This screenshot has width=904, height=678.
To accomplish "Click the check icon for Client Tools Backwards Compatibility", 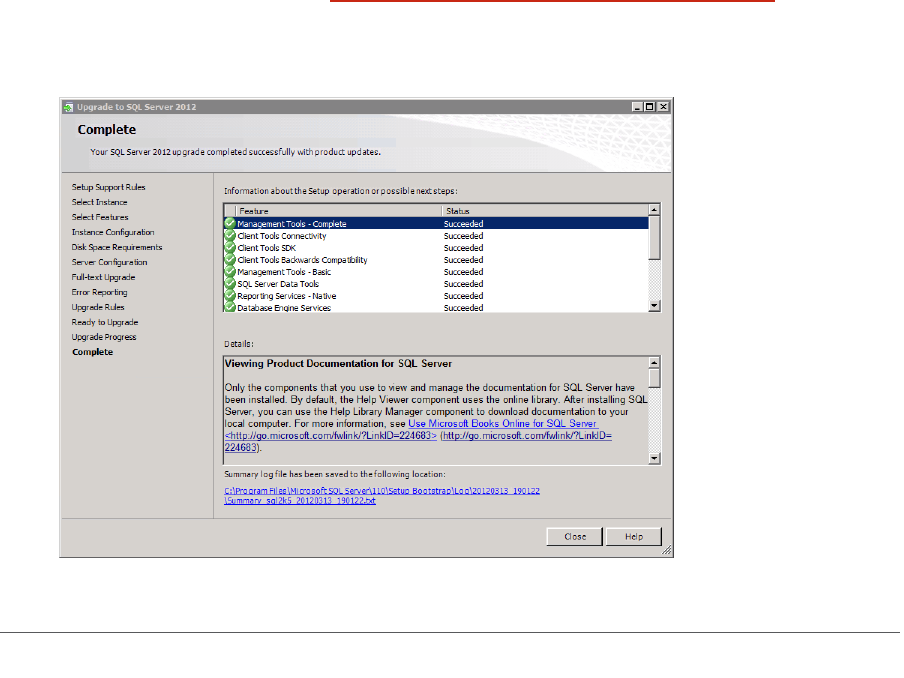I will point(230,260).
